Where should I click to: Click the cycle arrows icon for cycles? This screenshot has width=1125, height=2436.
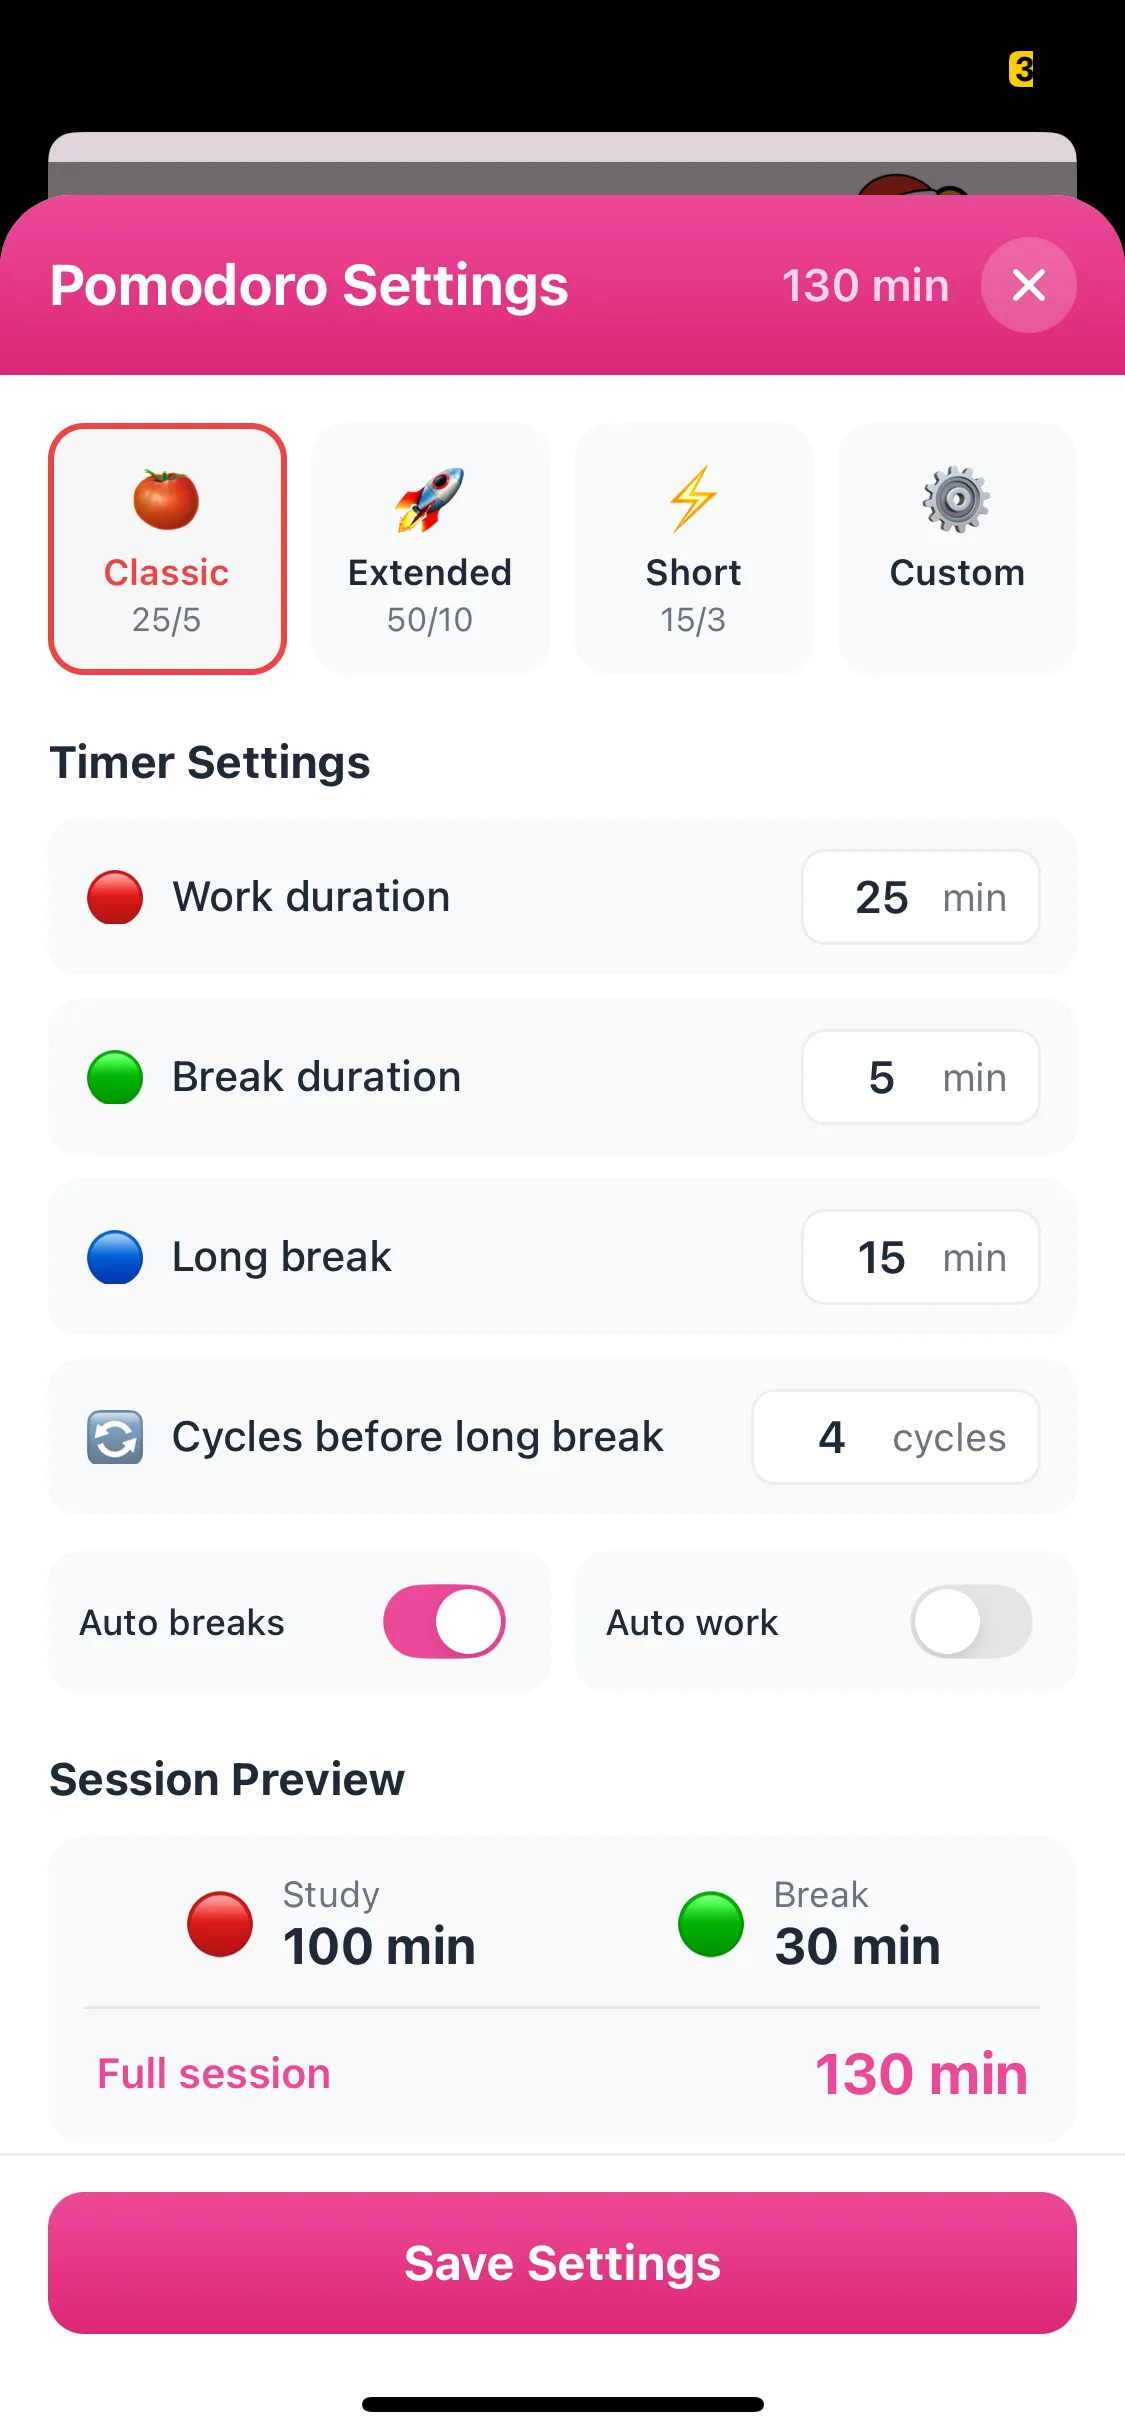pos(115,1437)
